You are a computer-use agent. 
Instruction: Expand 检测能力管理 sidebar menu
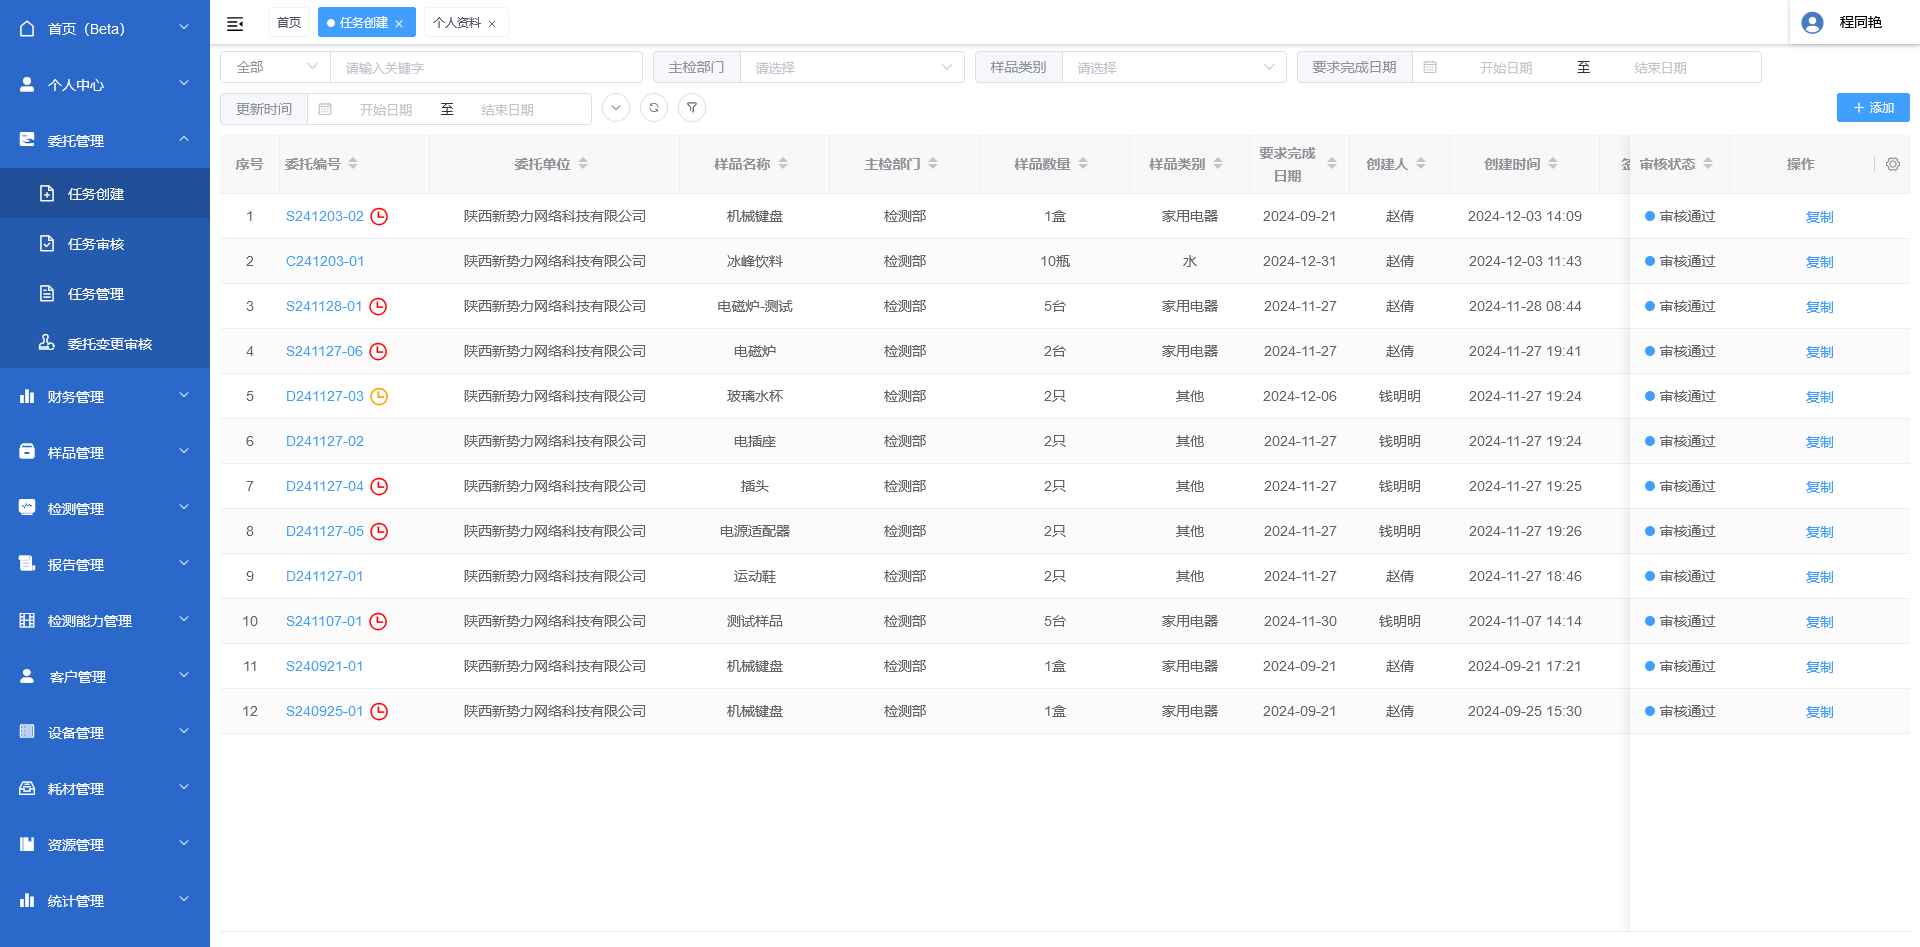point(105,620)
